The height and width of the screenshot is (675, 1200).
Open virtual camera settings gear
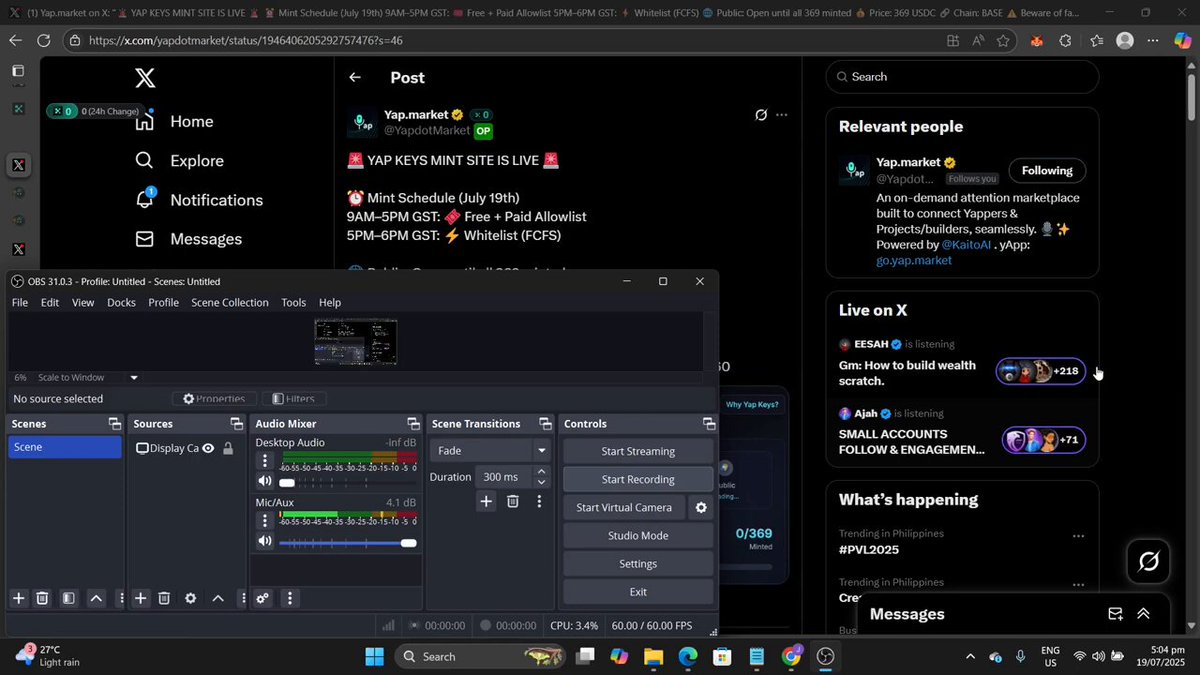pyautogui.click(x=701, y=507)
